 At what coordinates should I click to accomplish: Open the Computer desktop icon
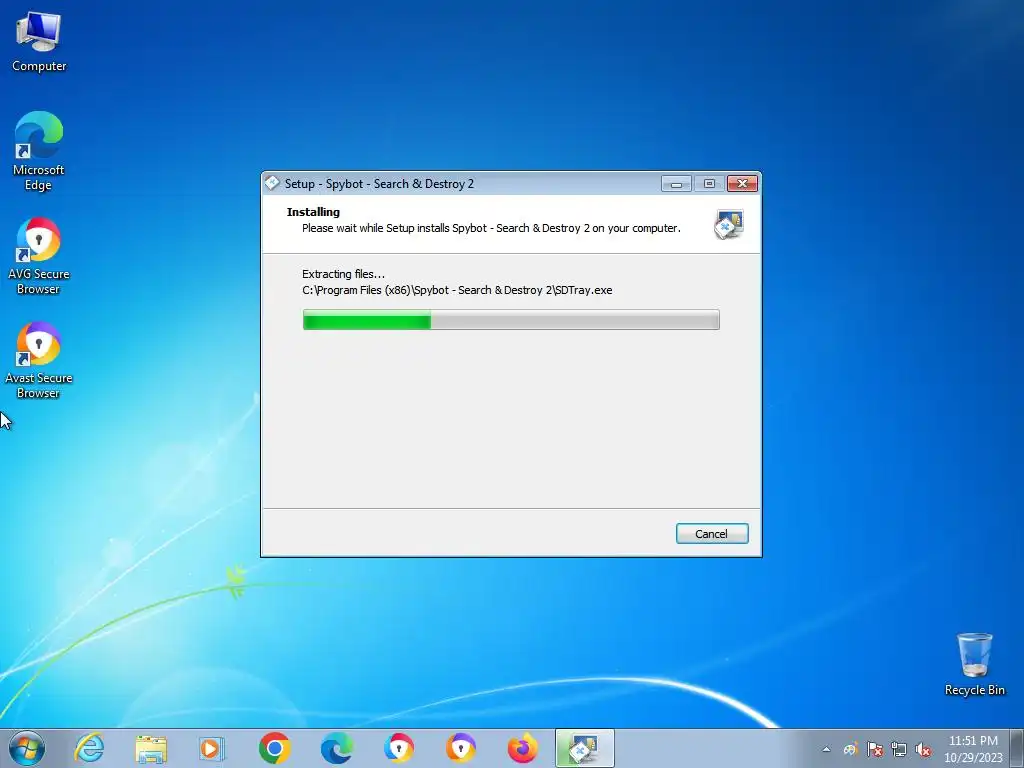click(39, 40)
